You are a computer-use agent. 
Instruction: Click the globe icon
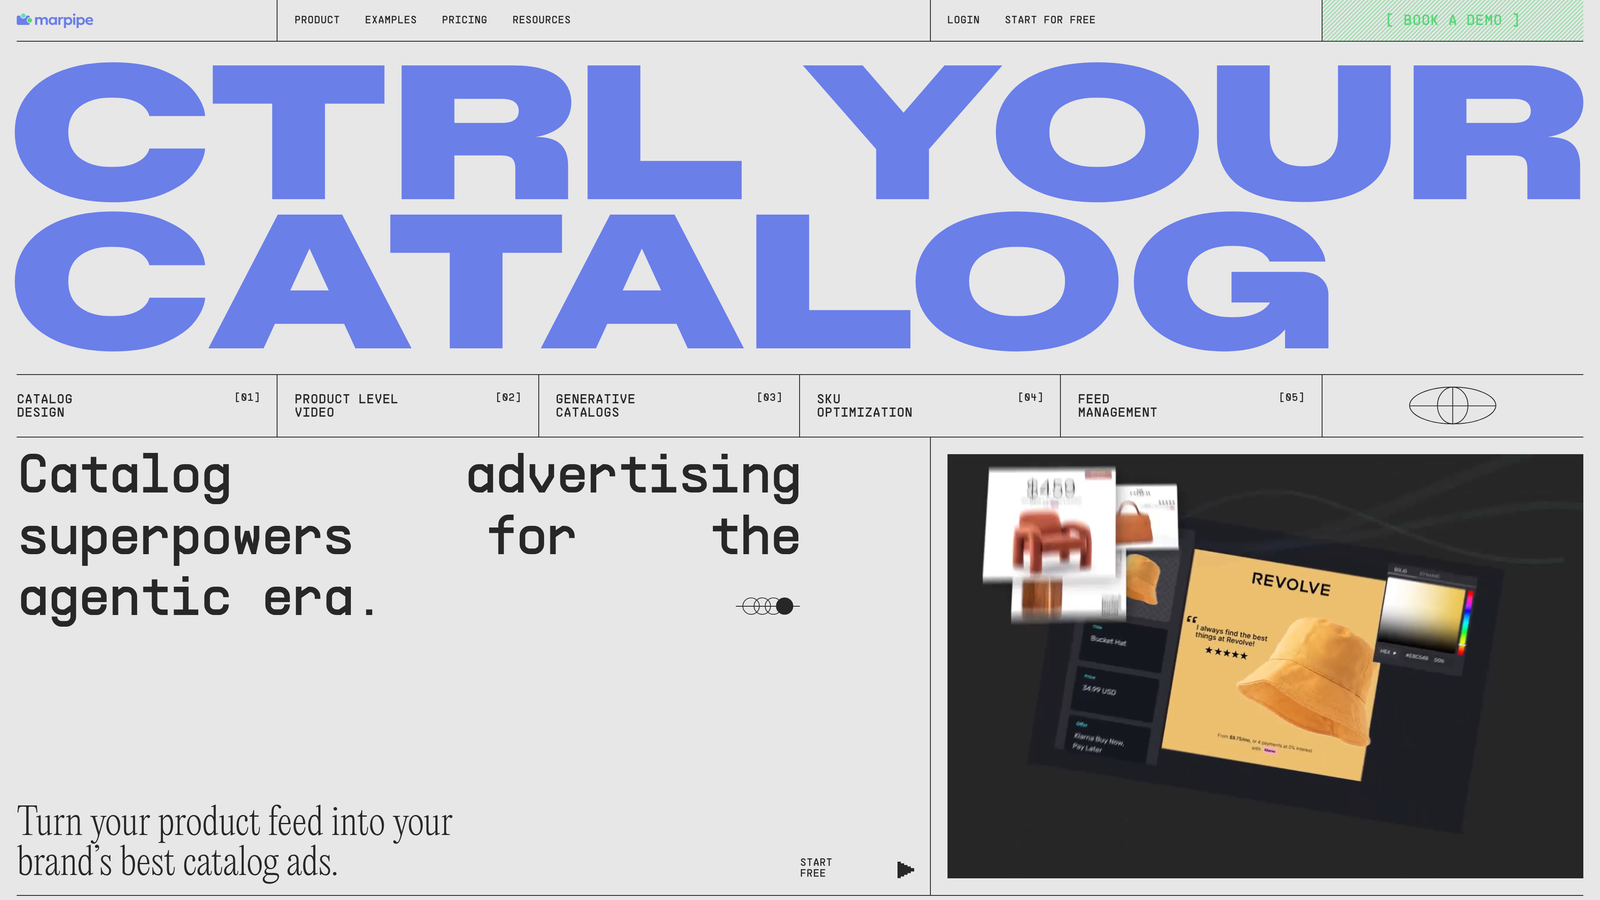pos(1452,405)
